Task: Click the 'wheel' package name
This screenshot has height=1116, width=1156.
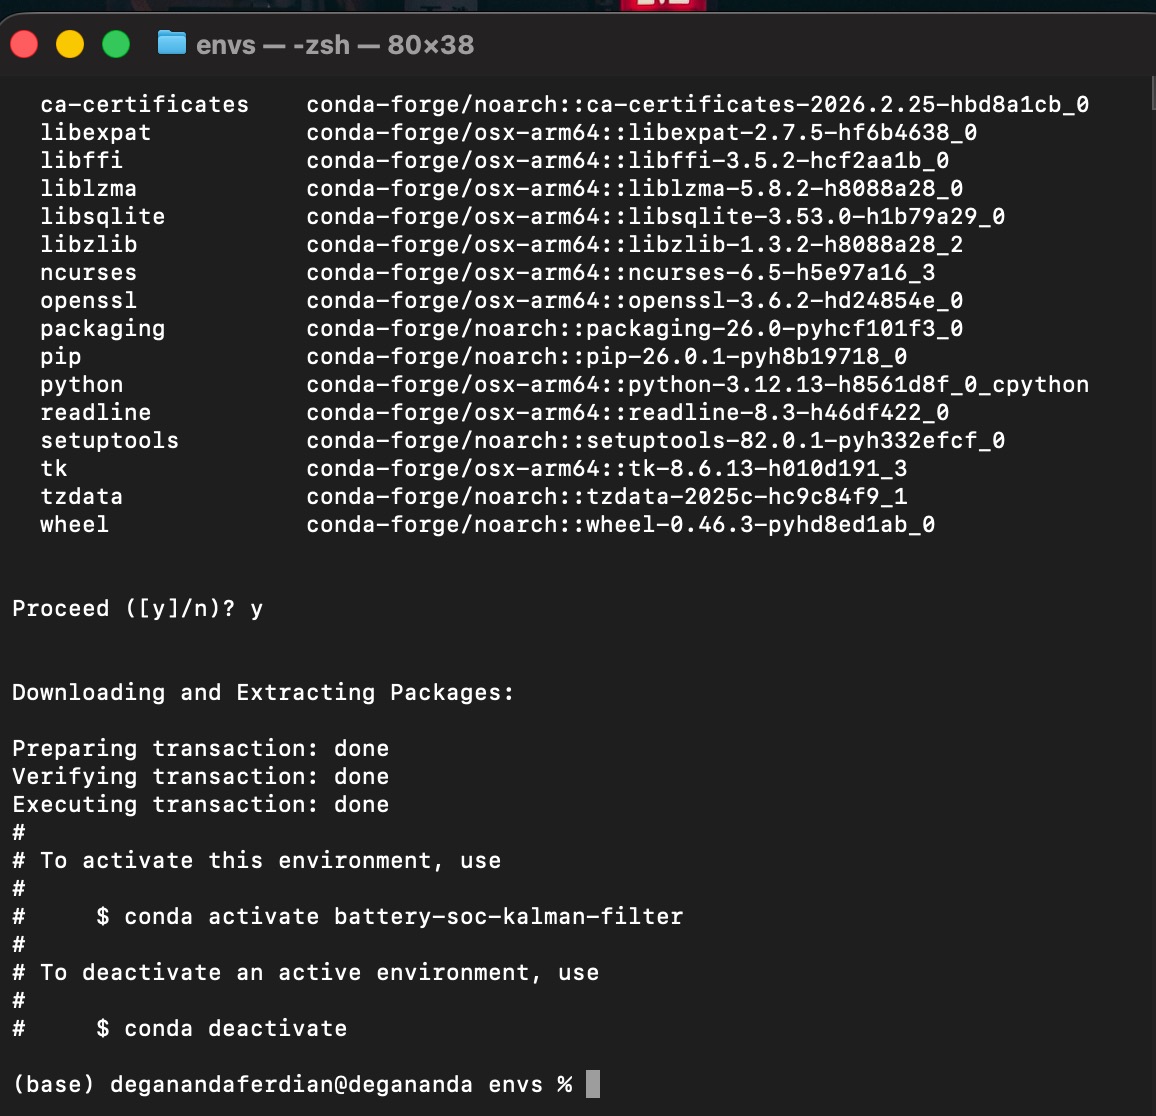Action: click(x=74, y=524)
